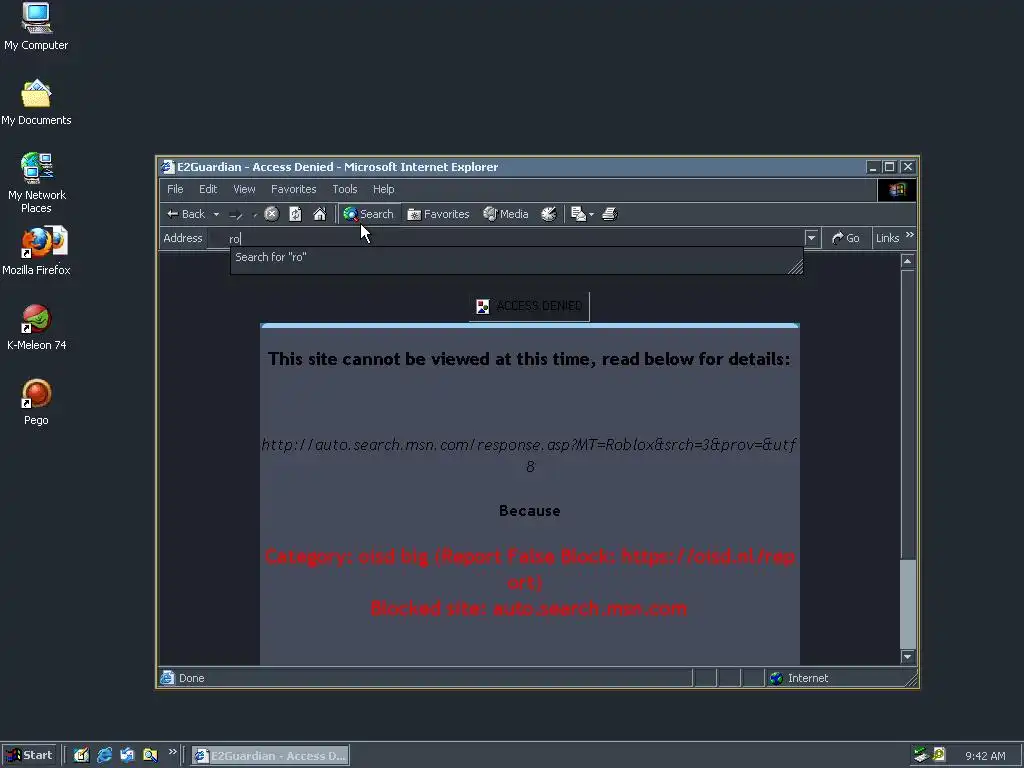Go forward with the Forward arrow
1024x768 pixels.
click(236, 214)
